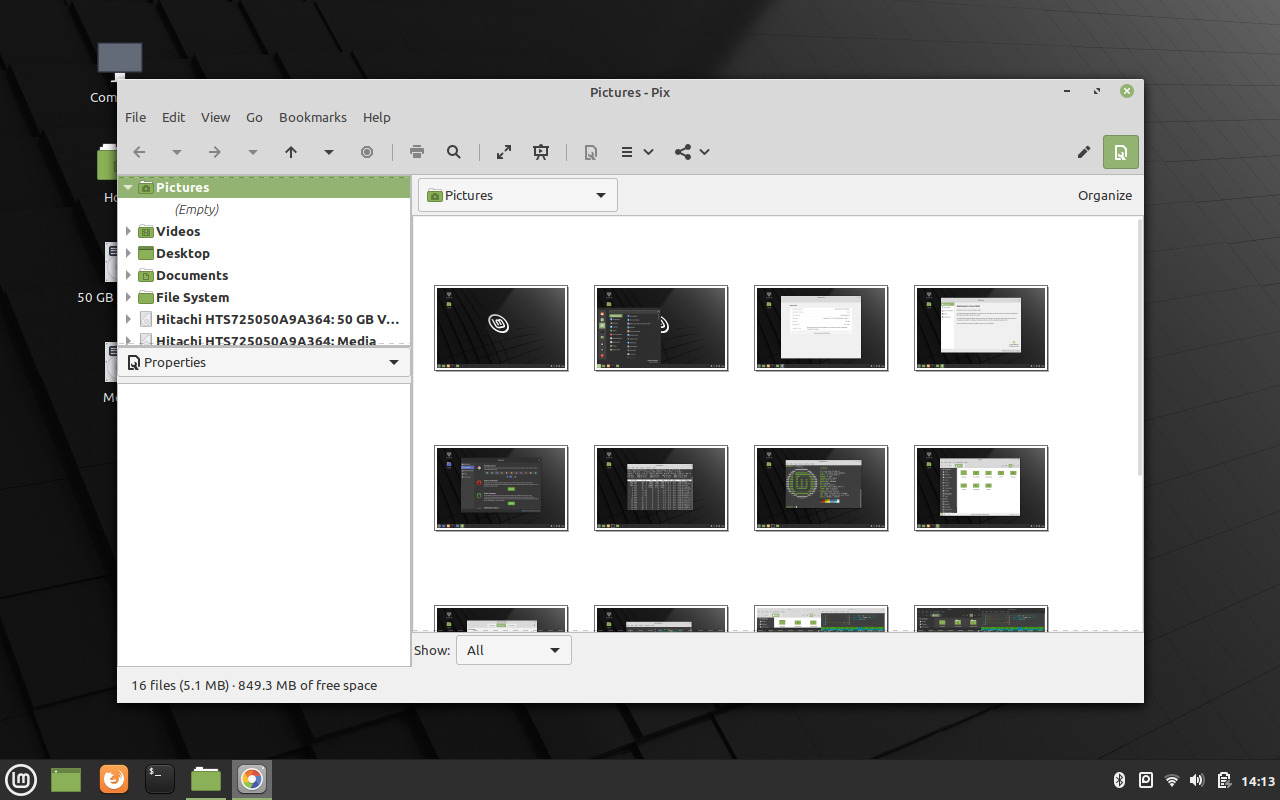Open the Properties panel dropdown
1280x800 pixels.
coord(264,362)
